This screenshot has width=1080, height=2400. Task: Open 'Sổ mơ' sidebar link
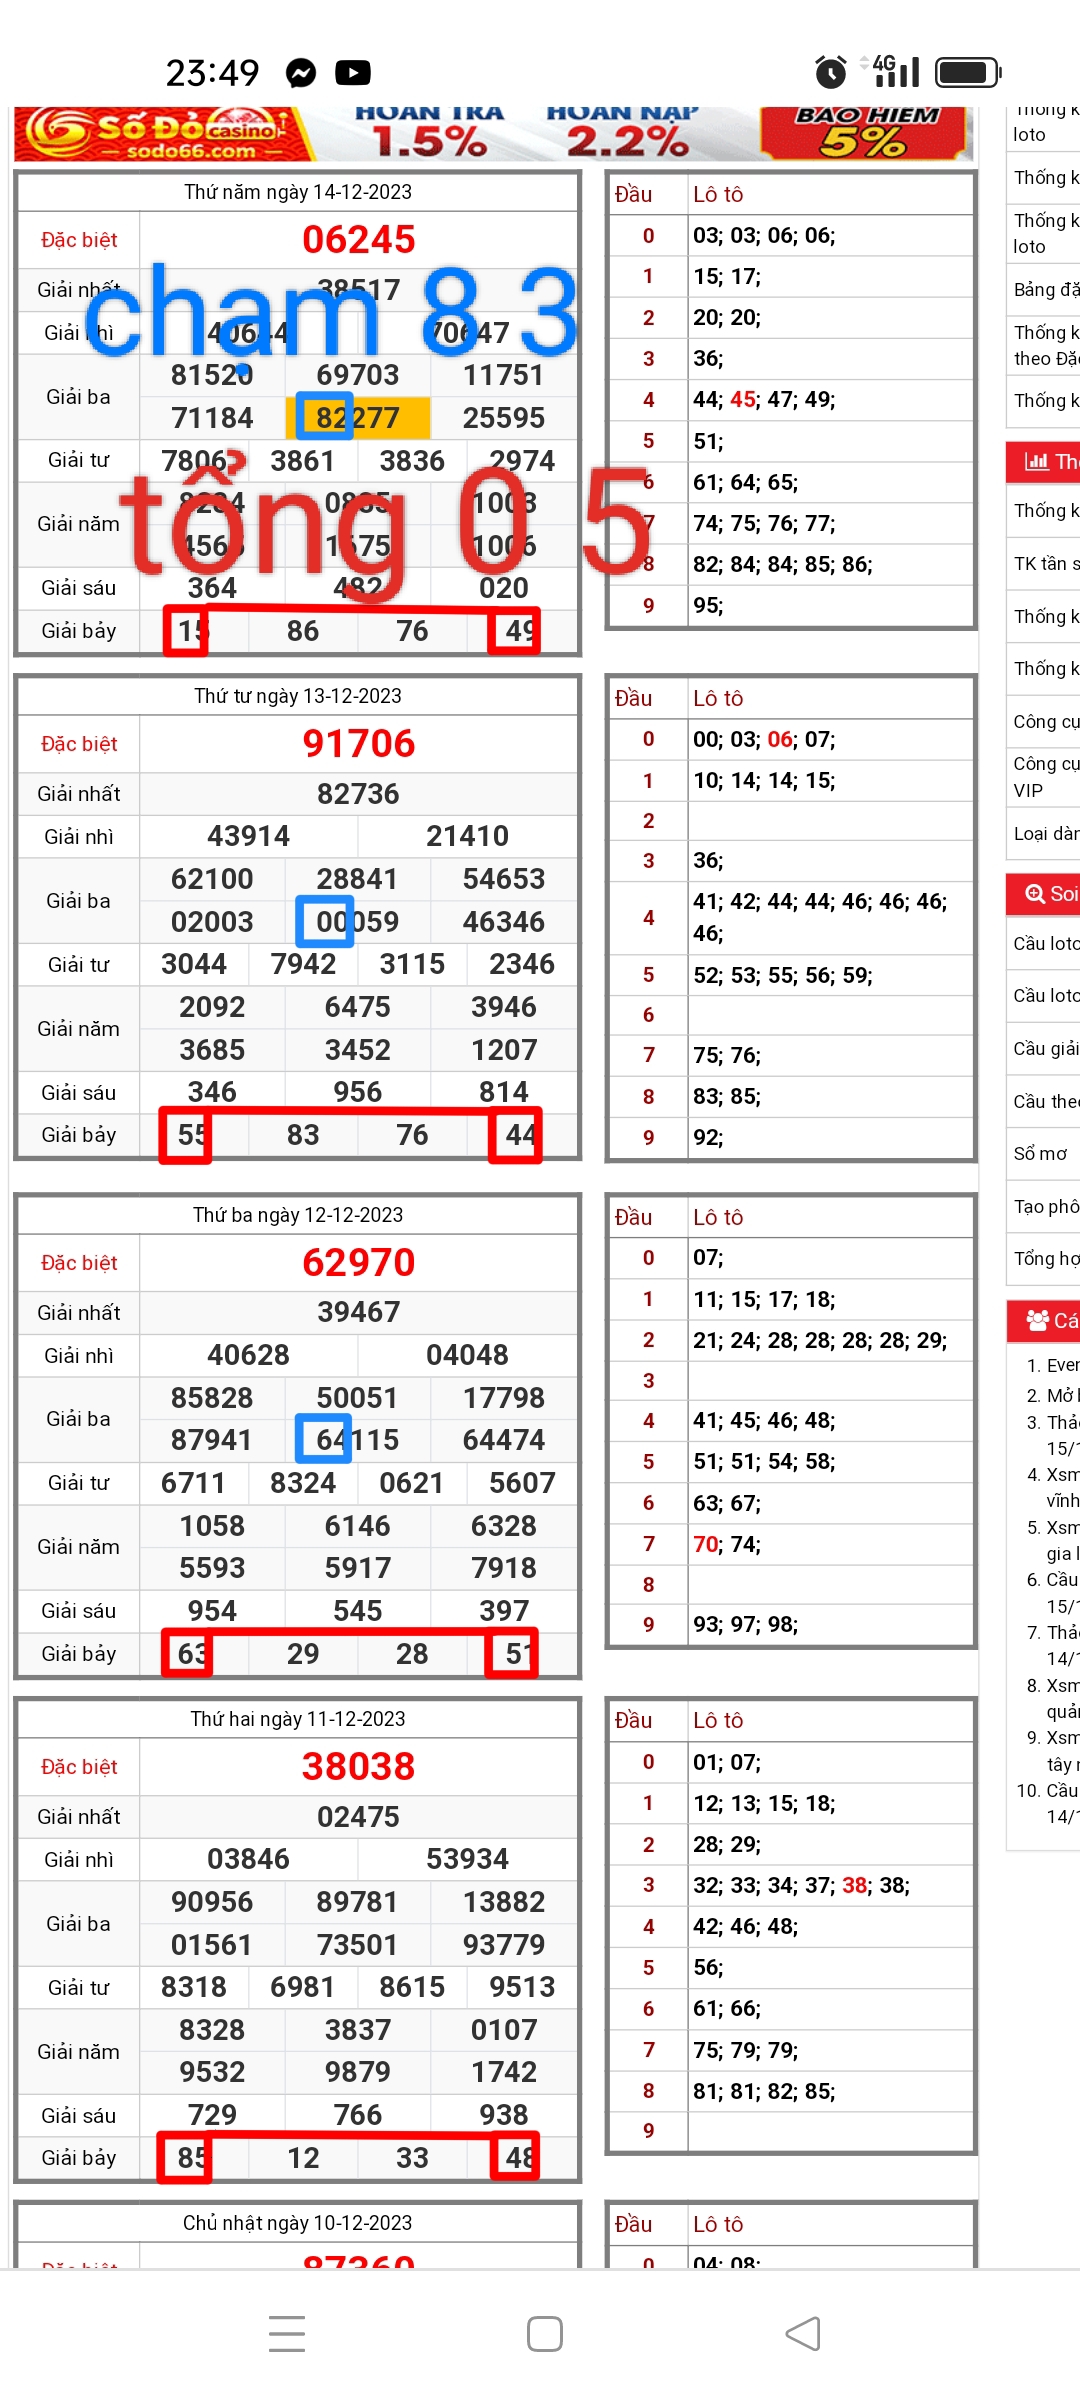1041,1153
